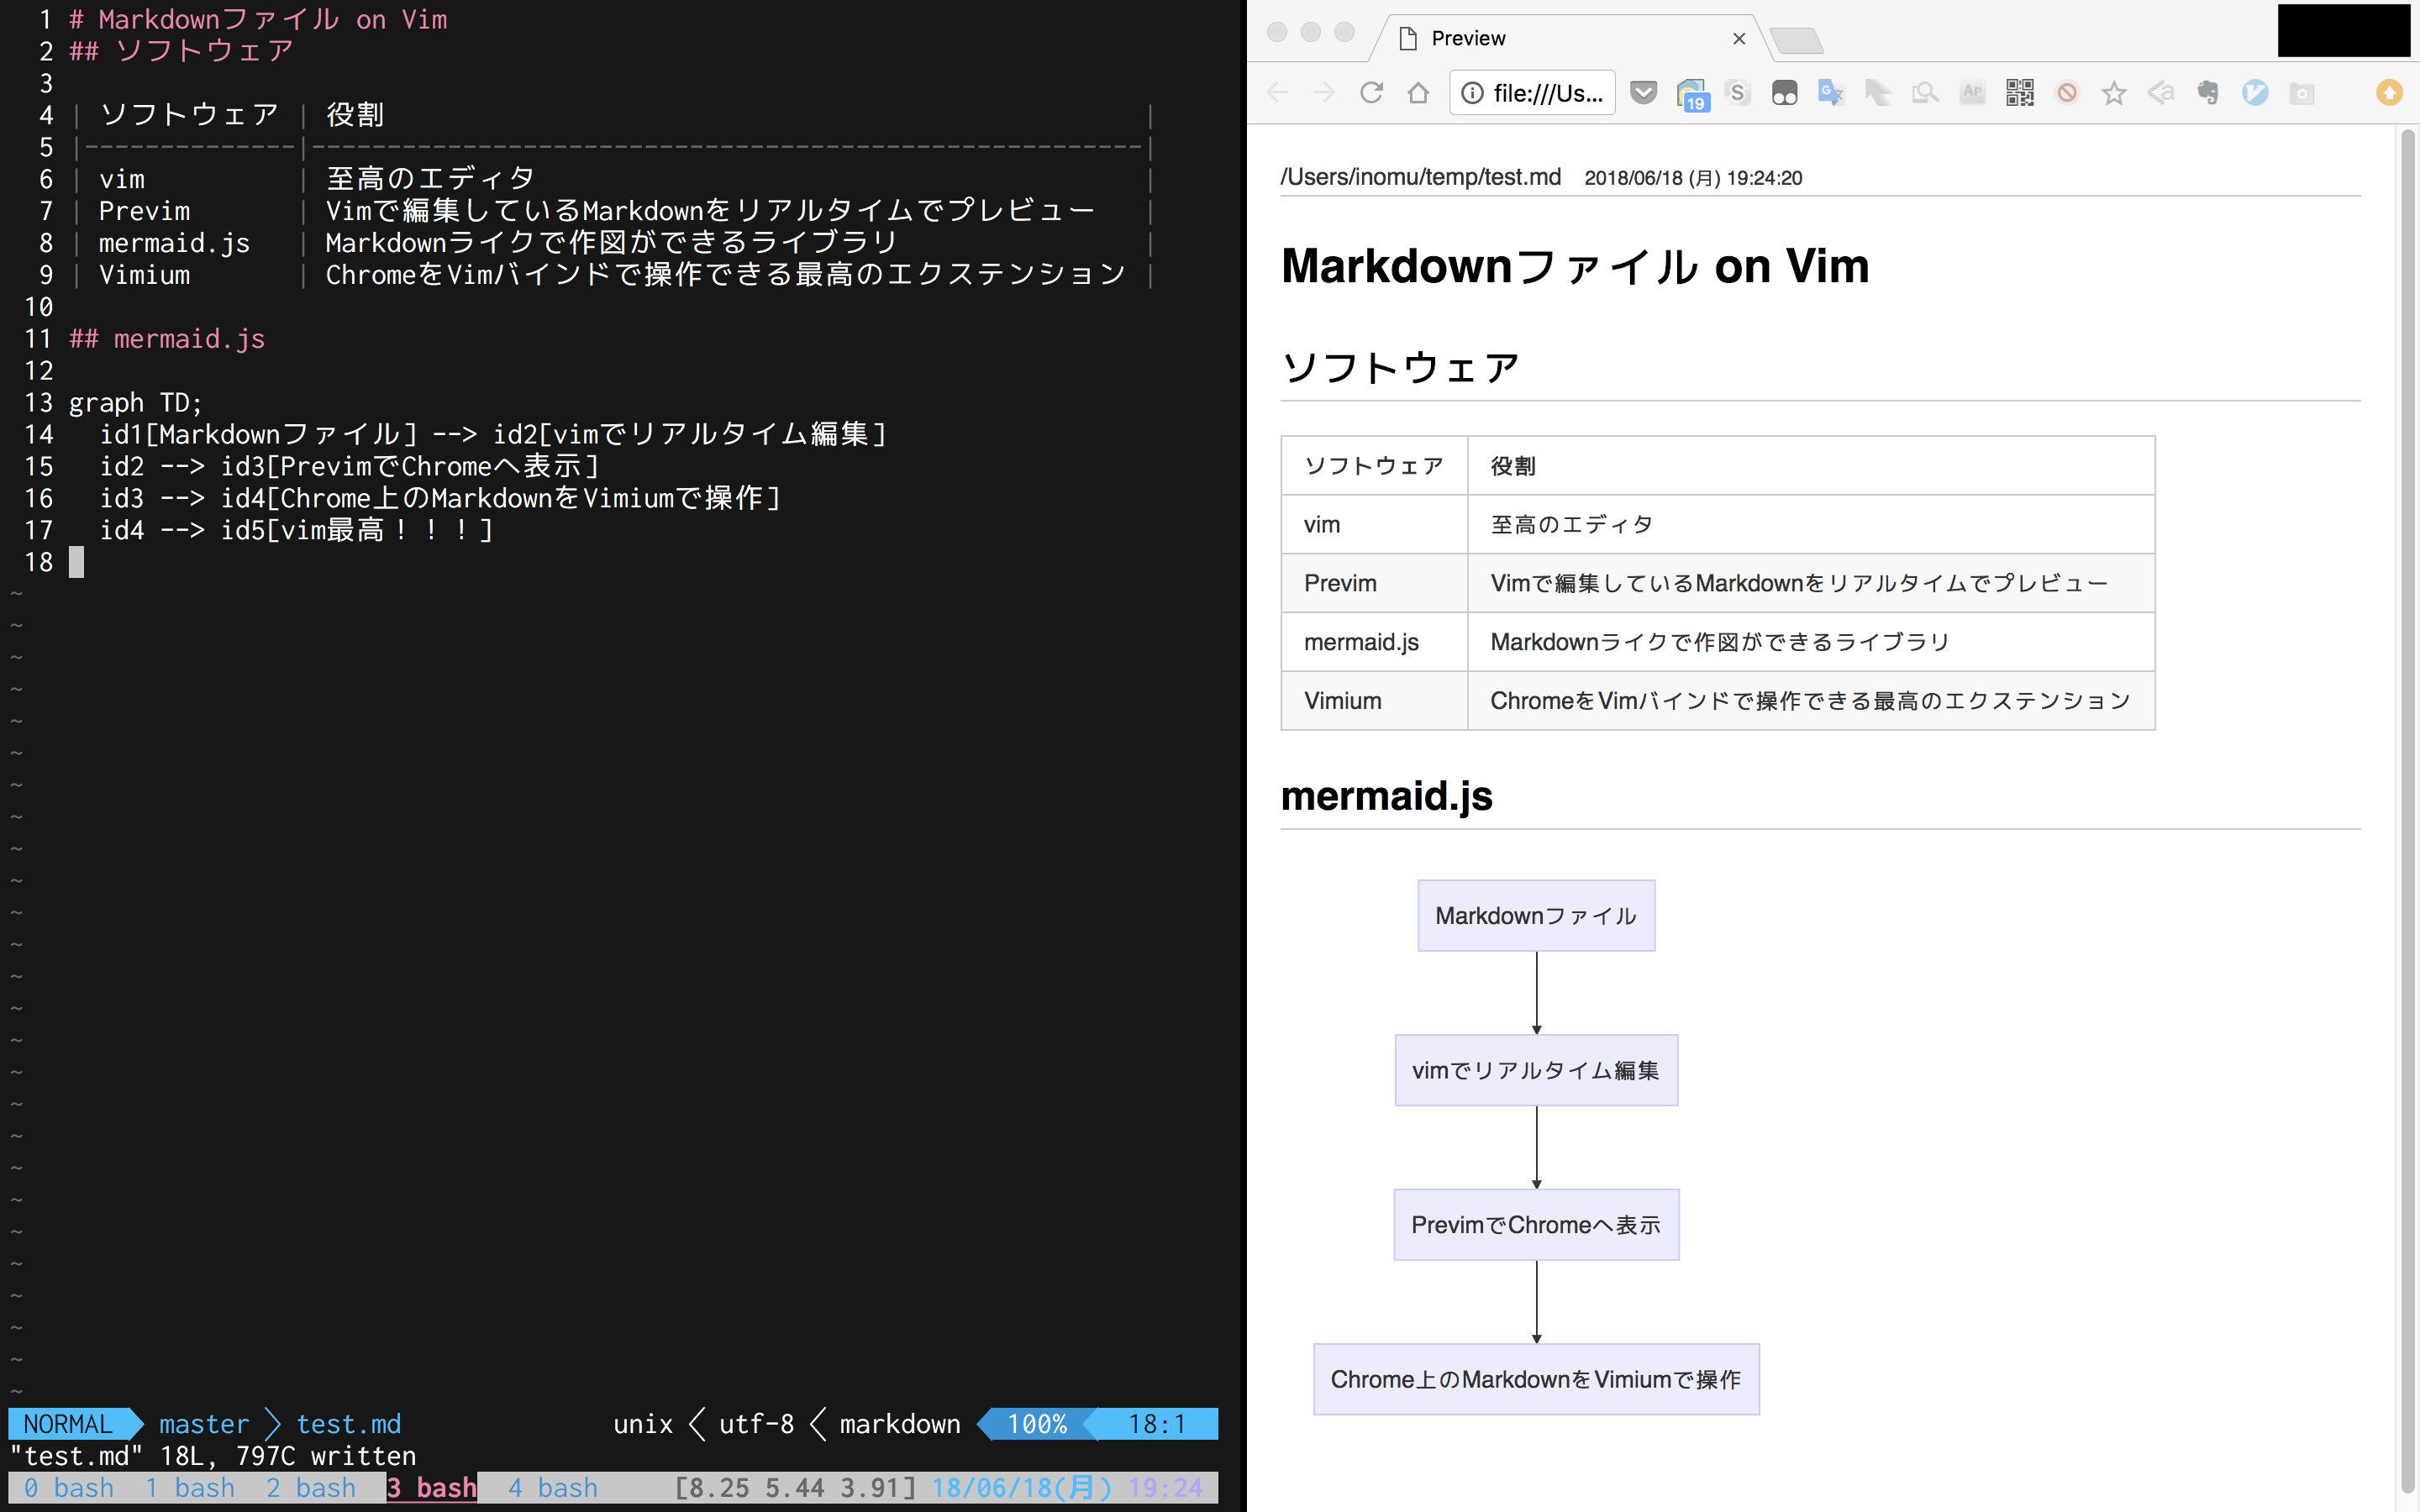Screen dimensions: 2420x1512
Task: Click the file:///Us... address field
Action: [x=1545, y=92]
